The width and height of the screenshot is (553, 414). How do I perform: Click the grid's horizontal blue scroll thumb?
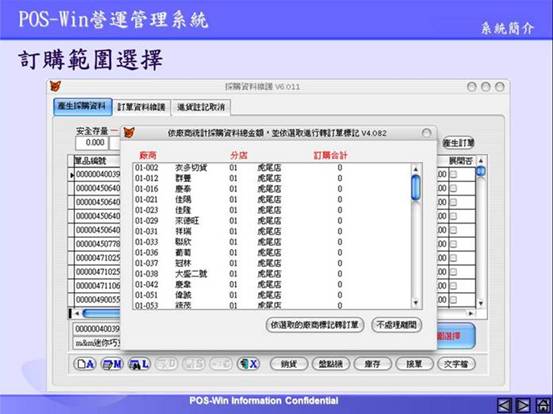pyautogui.click(x=101, y=313)
